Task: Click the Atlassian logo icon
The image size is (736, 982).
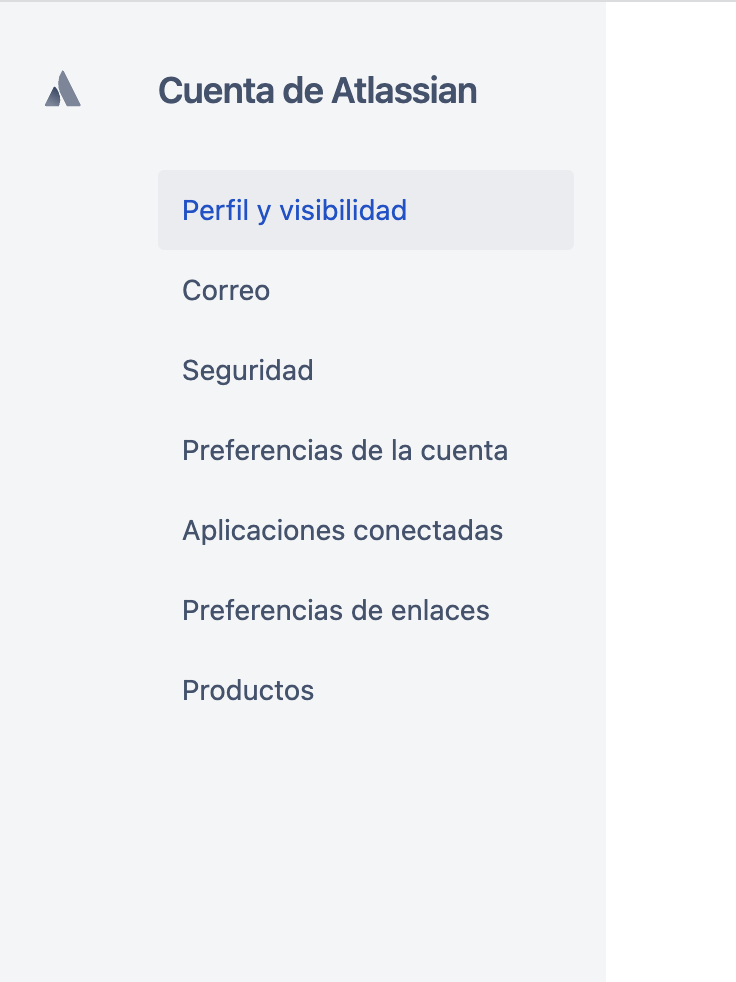Action: tap(63, 90)
